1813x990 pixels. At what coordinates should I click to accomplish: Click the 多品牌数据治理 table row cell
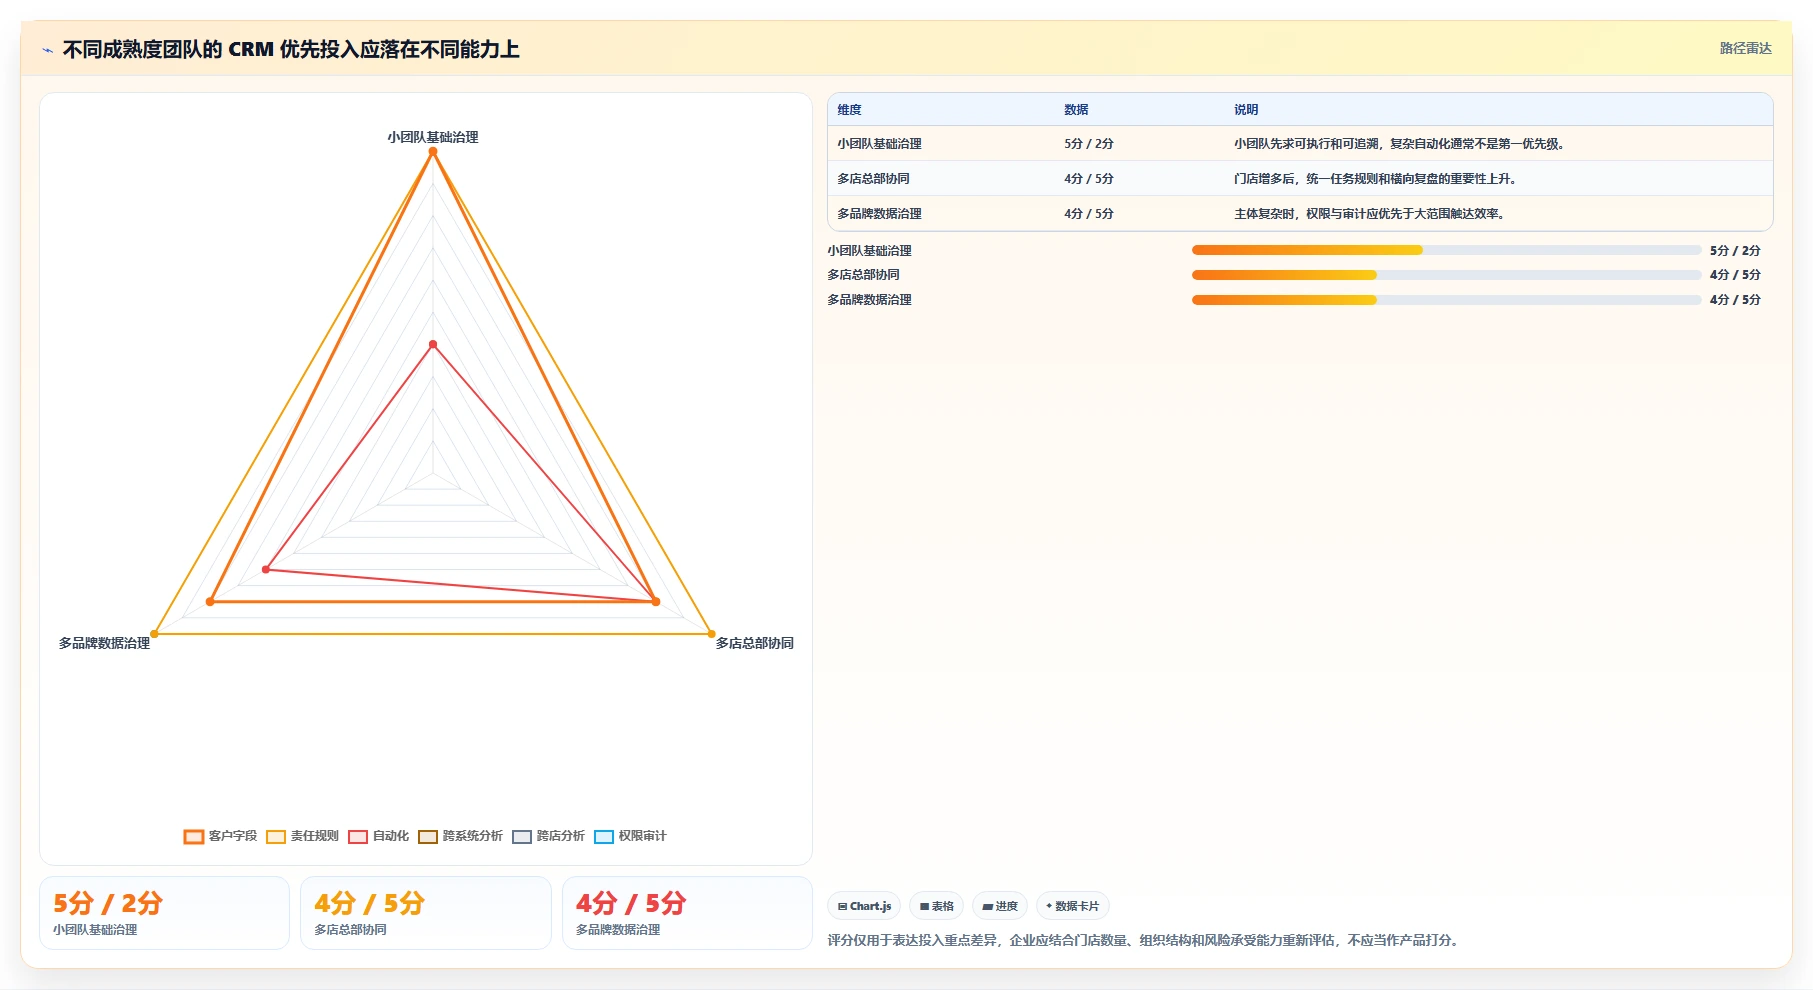(x=879, y=214)
